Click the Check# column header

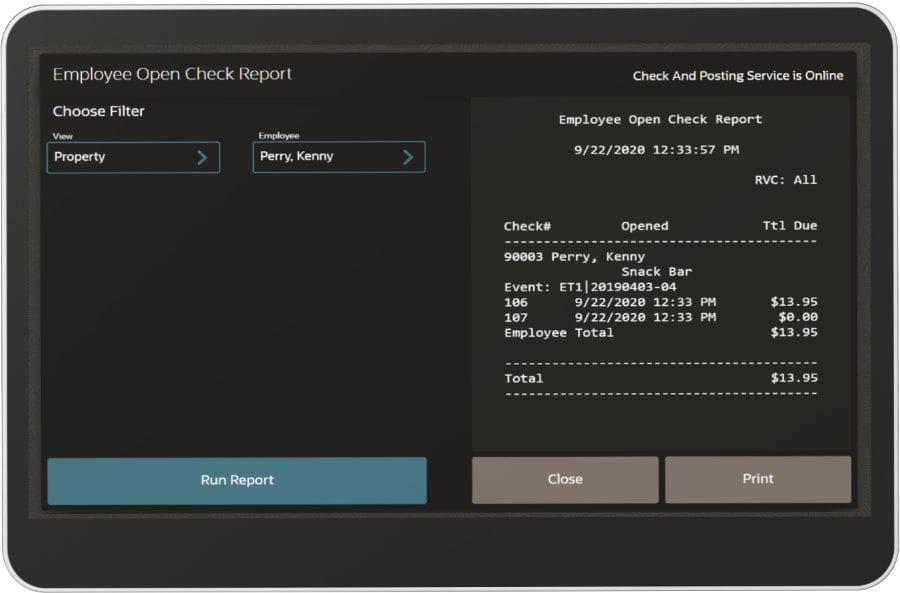(x=527, y=226)
